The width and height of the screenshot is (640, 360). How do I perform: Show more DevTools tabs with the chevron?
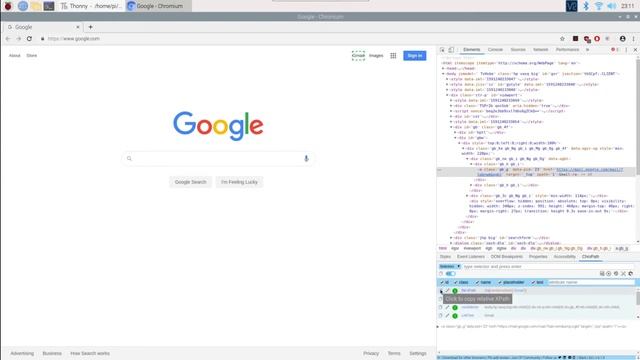tap(587, 50)
